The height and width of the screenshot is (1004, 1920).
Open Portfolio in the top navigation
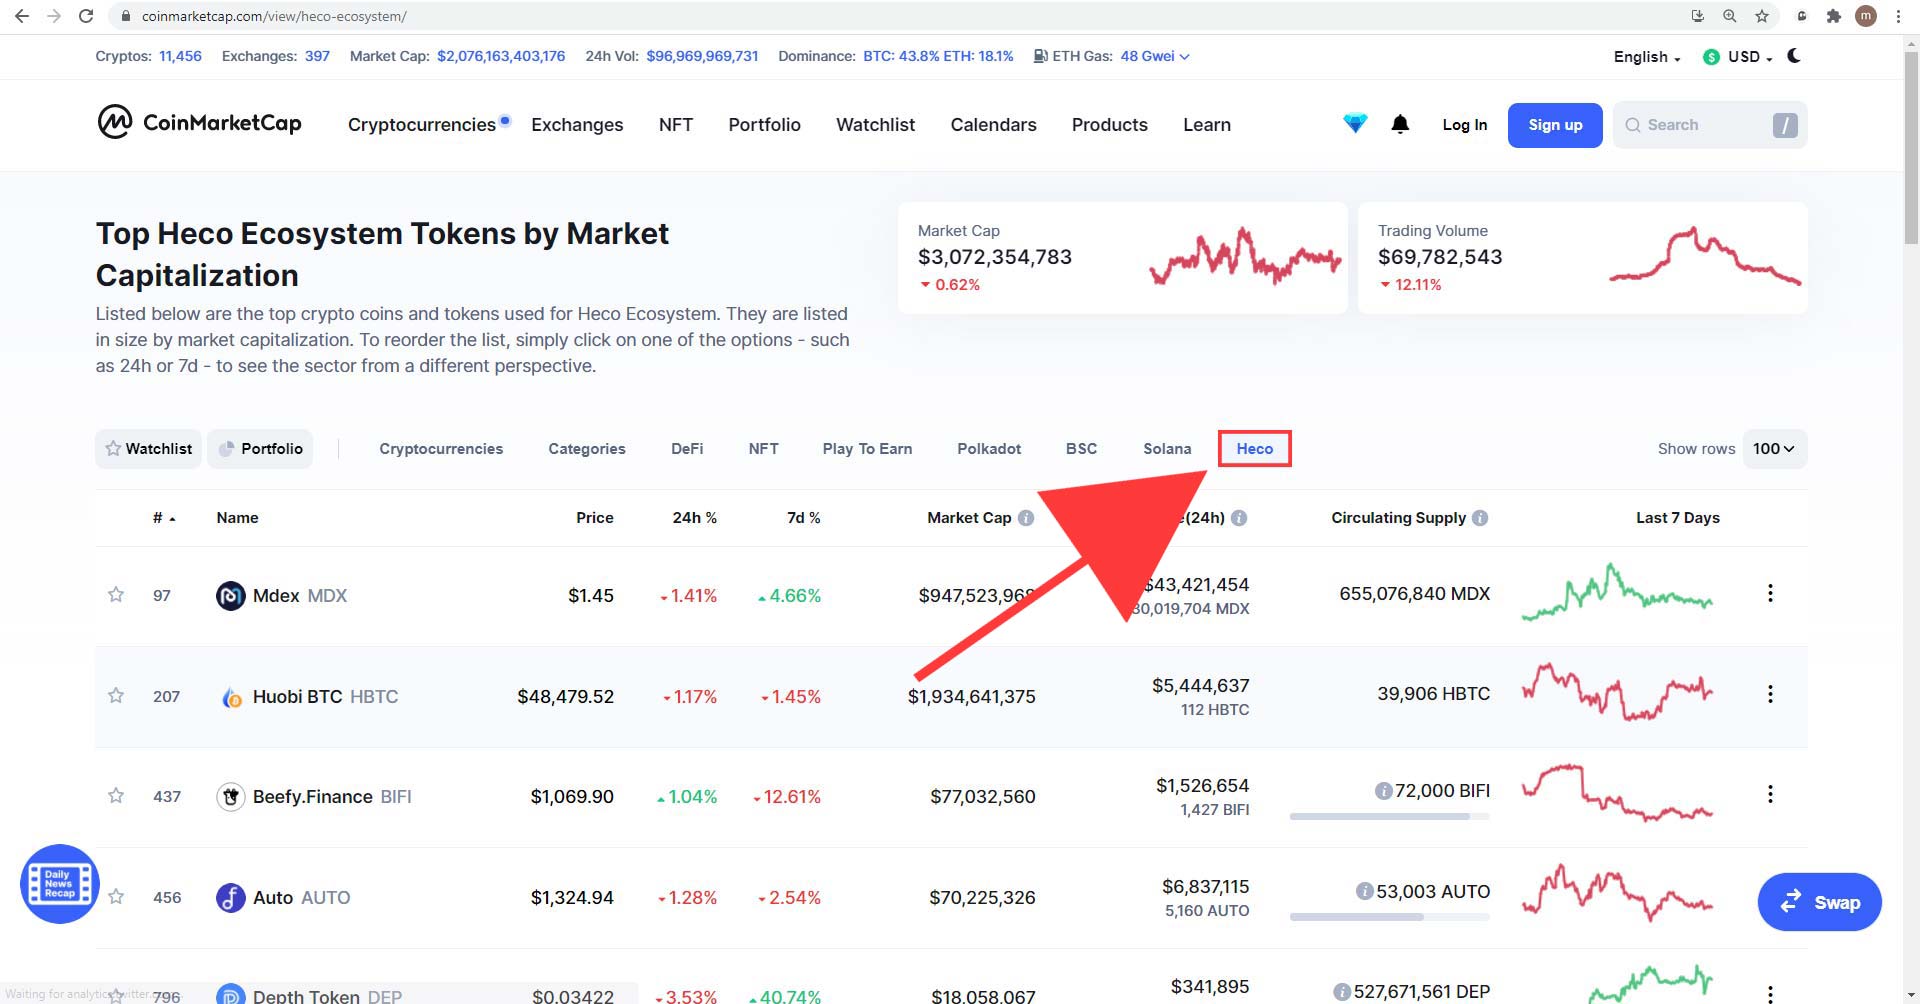tap(764, 124)
